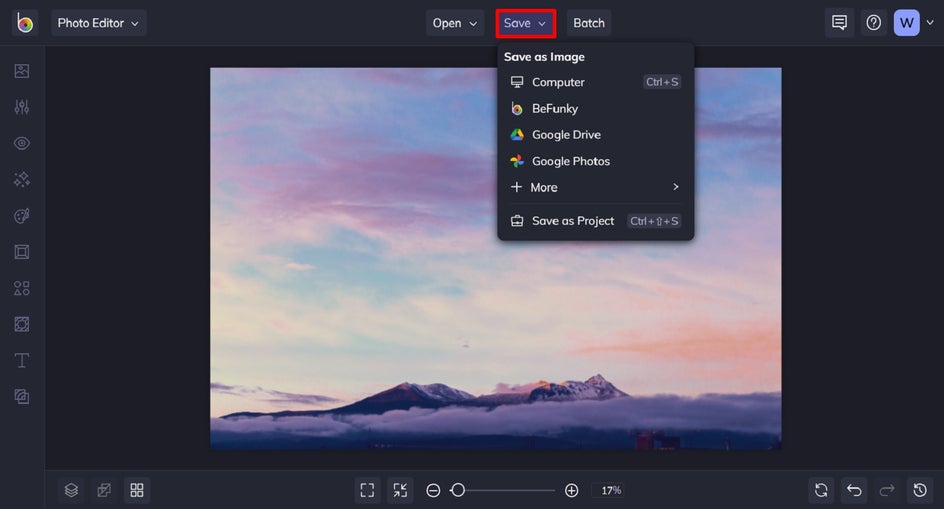Viewport: 944px width, 509px height.
Task: Expand the More save options submenu
Action: (595, 187)
